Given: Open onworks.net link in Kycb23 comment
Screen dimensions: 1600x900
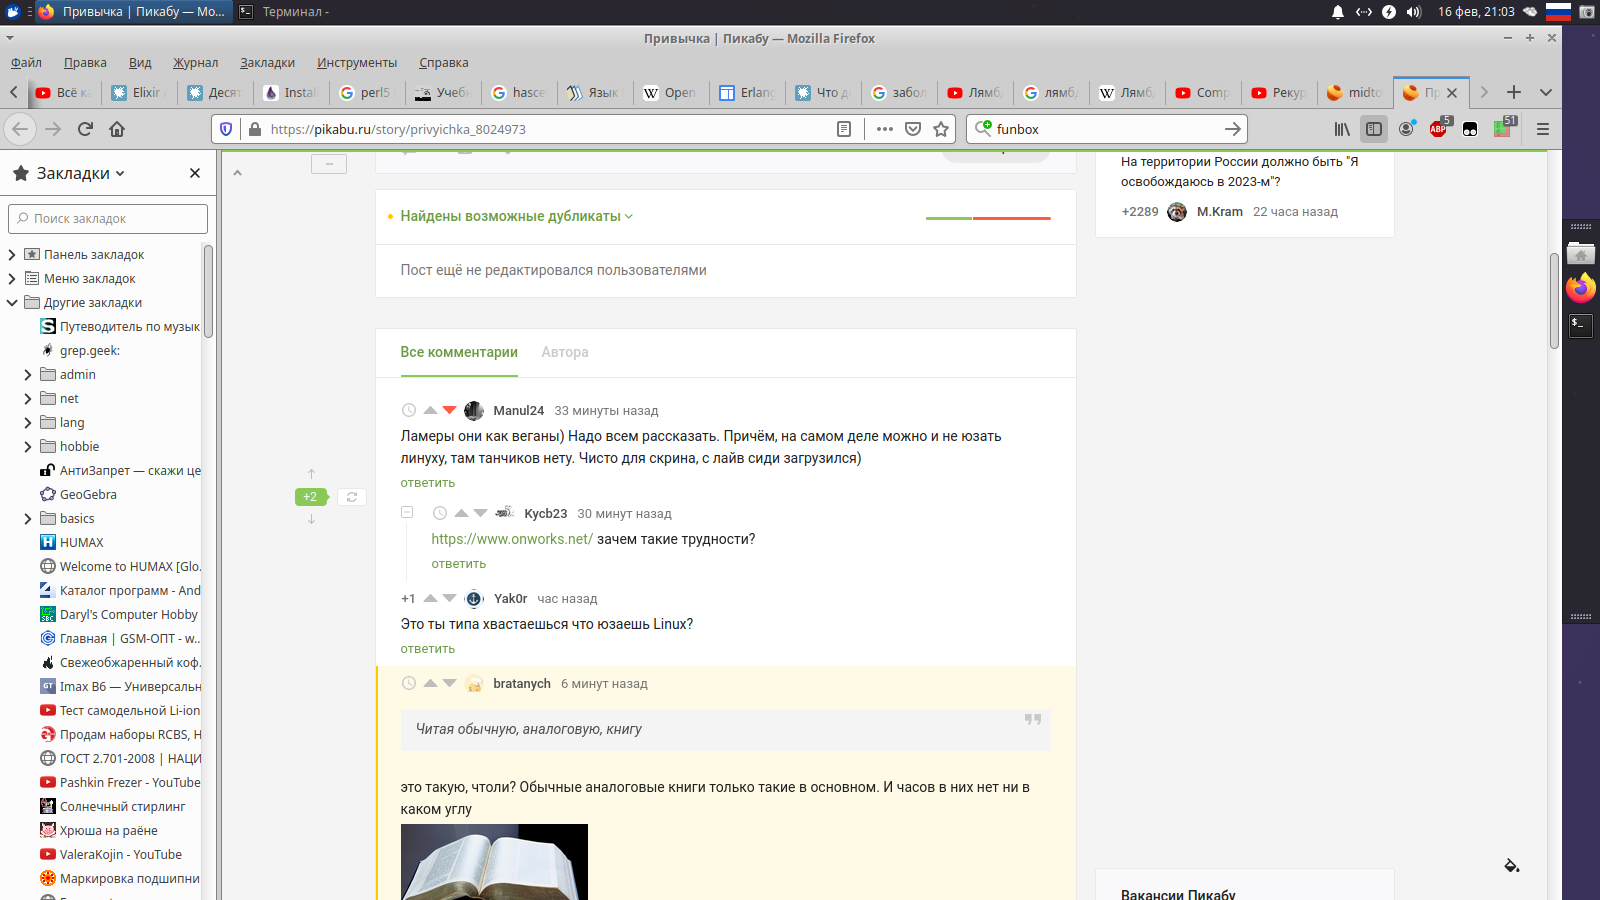Looking at the screenshot, I should [512, 539].
